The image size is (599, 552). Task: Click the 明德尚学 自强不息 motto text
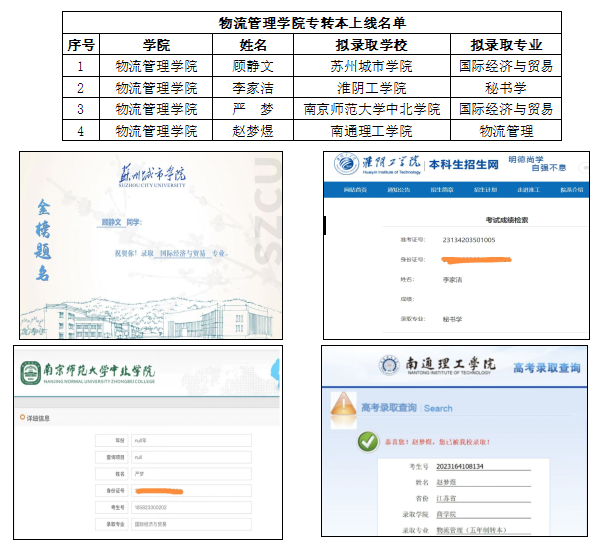[x=537, y=163]
